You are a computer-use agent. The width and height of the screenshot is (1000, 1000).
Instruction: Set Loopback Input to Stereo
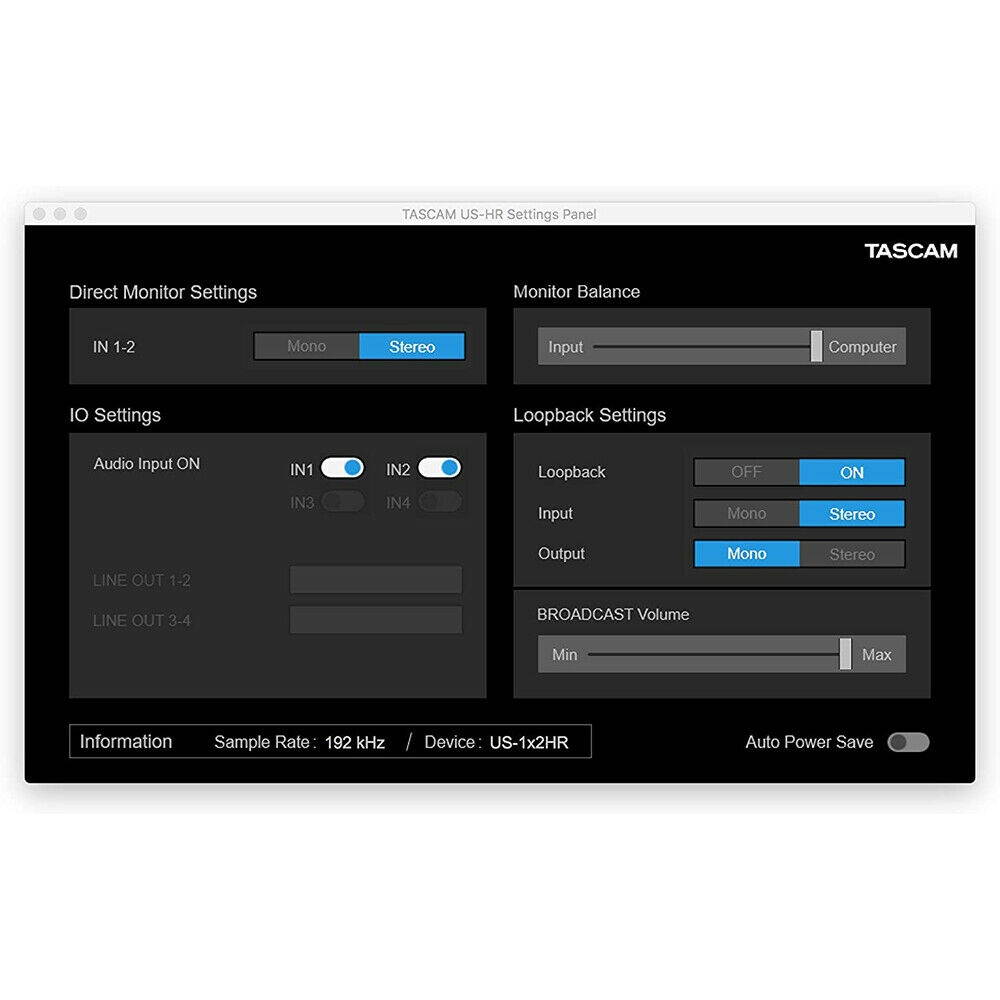[852, 514]
